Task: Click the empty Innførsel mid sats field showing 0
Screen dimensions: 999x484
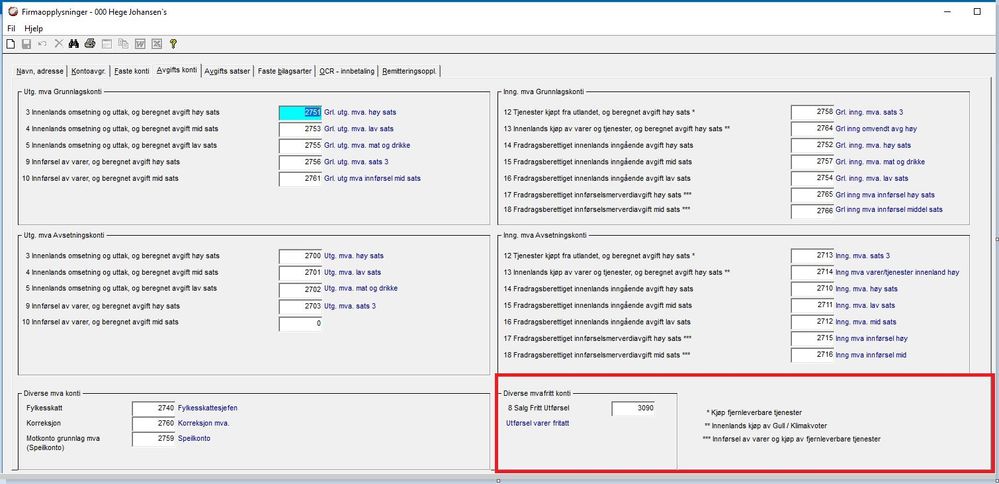Action: click(x=300, y=324)
